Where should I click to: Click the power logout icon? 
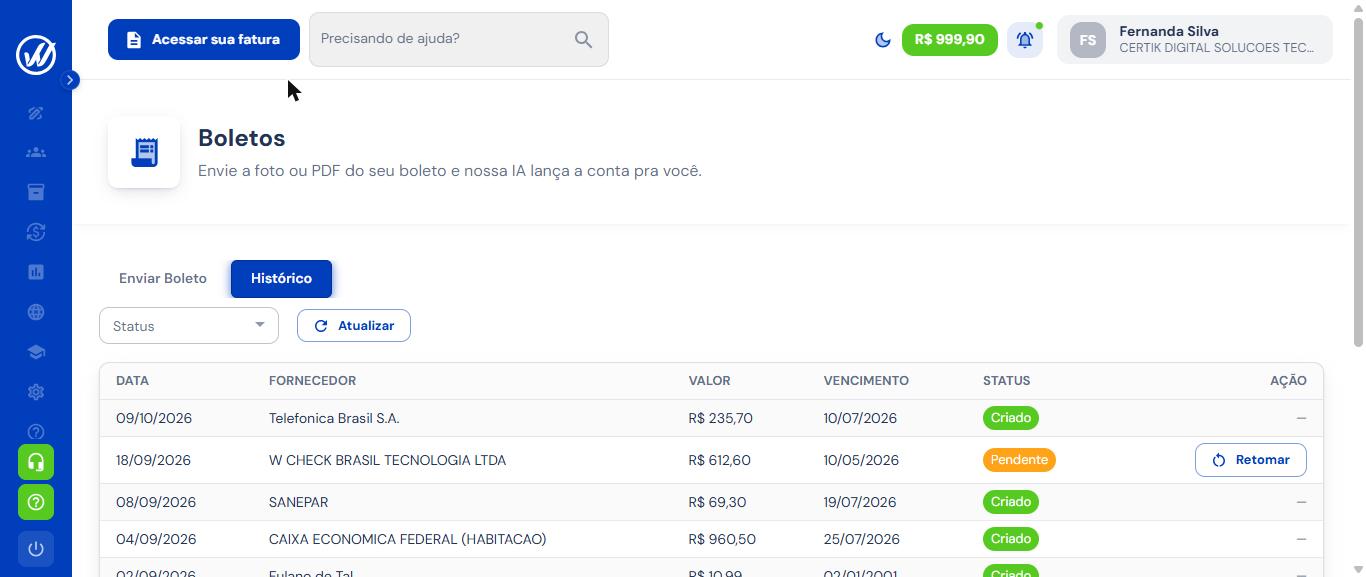coord(36,549)
